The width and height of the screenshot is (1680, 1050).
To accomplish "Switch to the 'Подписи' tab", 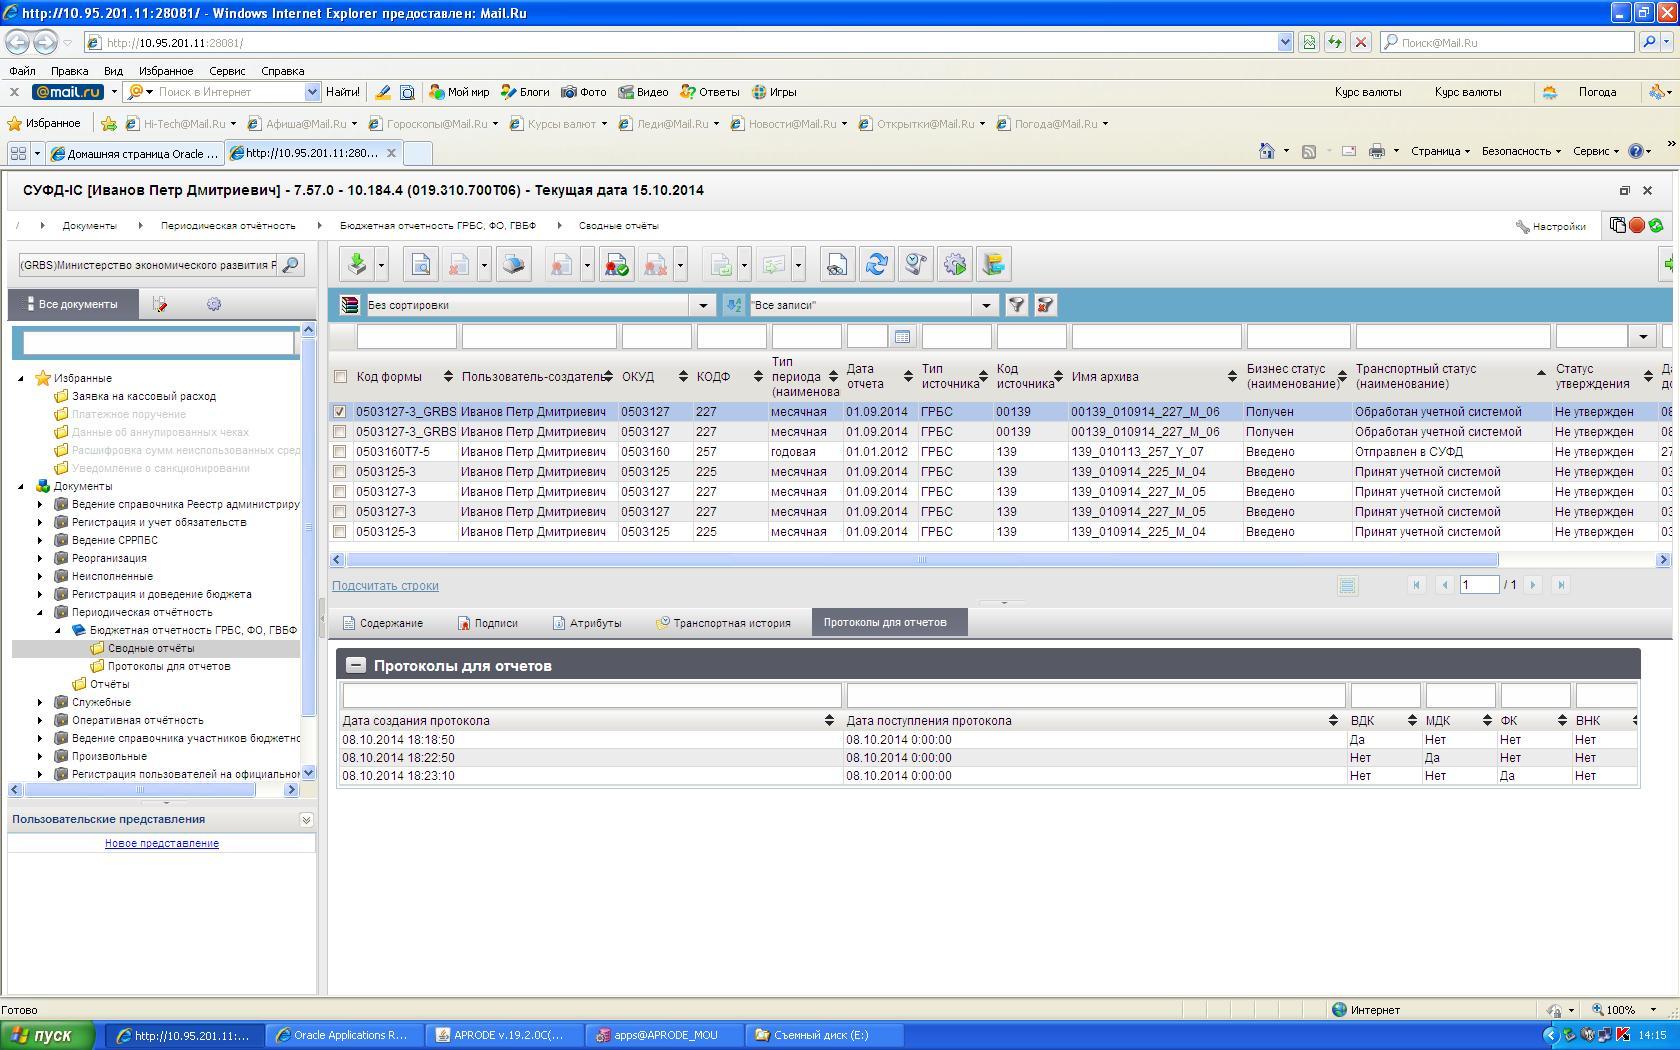I will [x=488, y=623].
